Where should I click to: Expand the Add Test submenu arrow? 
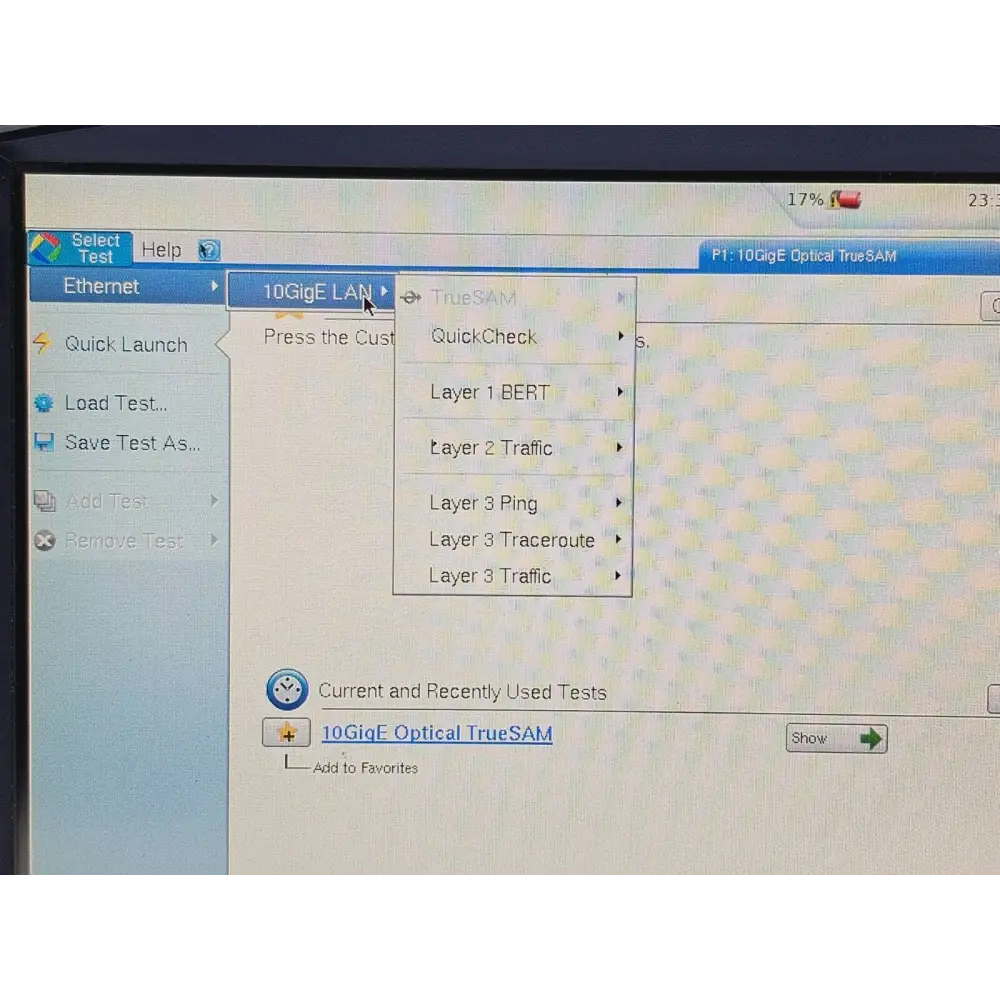214,501
